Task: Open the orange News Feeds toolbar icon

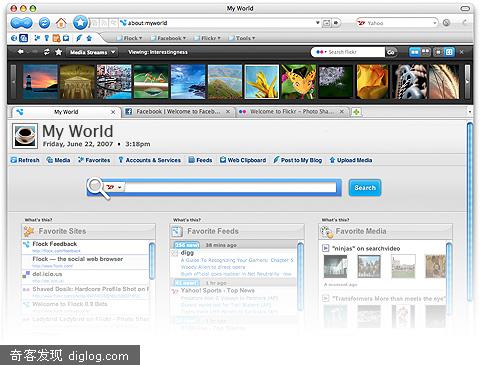Action: [x=56, y=38]
